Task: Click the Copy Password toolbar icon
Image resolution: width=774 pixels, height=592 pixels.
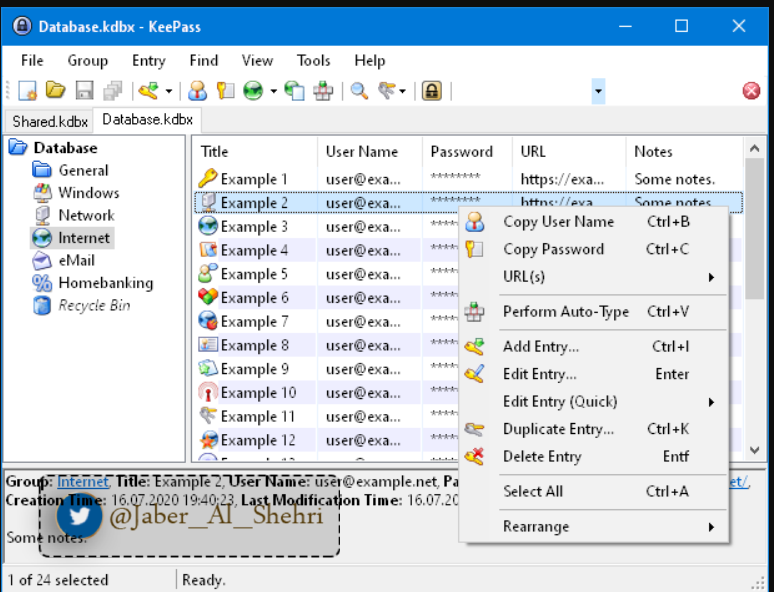Action: 225,91
